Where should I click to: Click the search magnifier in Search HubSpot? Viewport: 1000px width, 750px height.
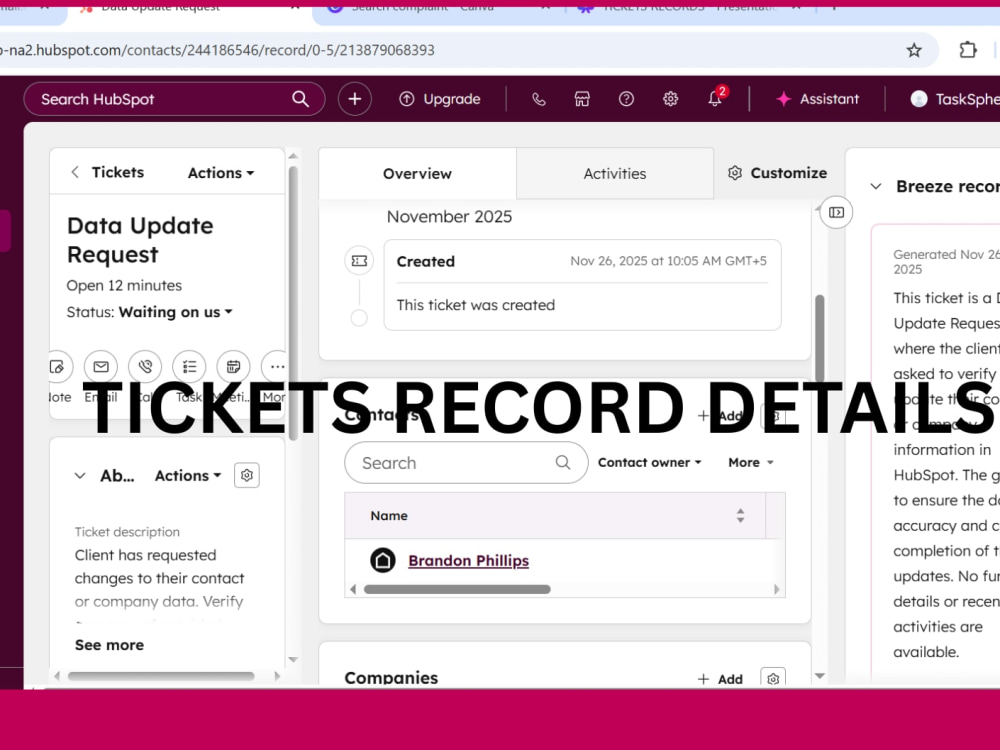300,99
